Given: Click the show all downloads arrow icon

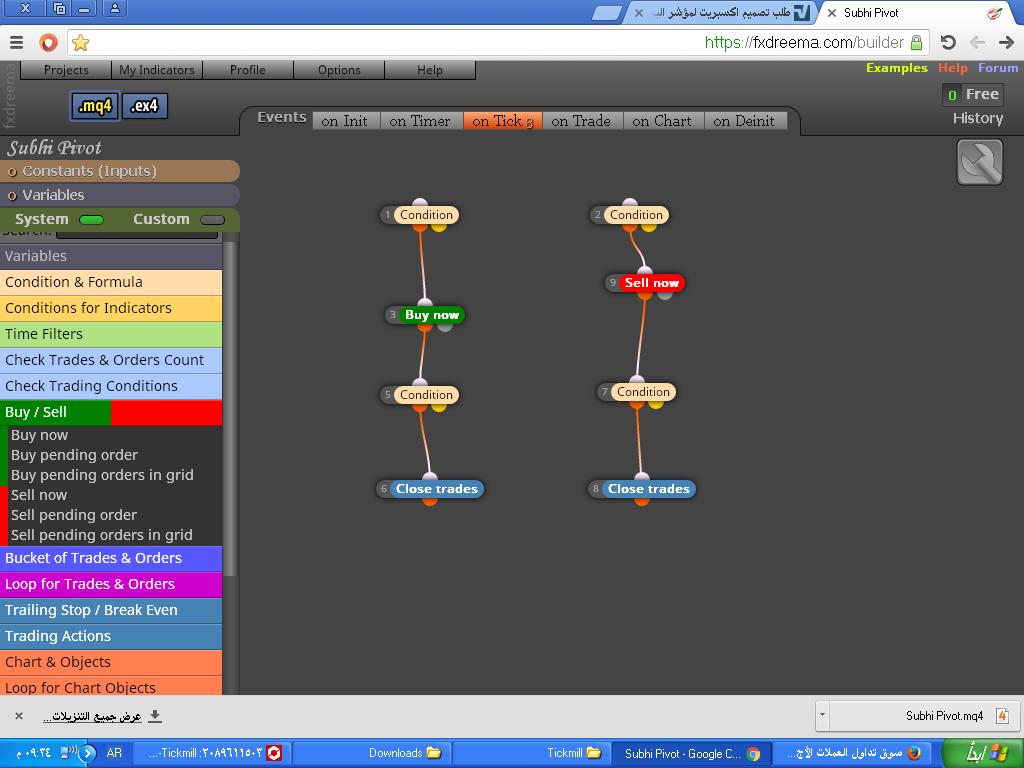Looking at the screenshot, I should point(155,716).
